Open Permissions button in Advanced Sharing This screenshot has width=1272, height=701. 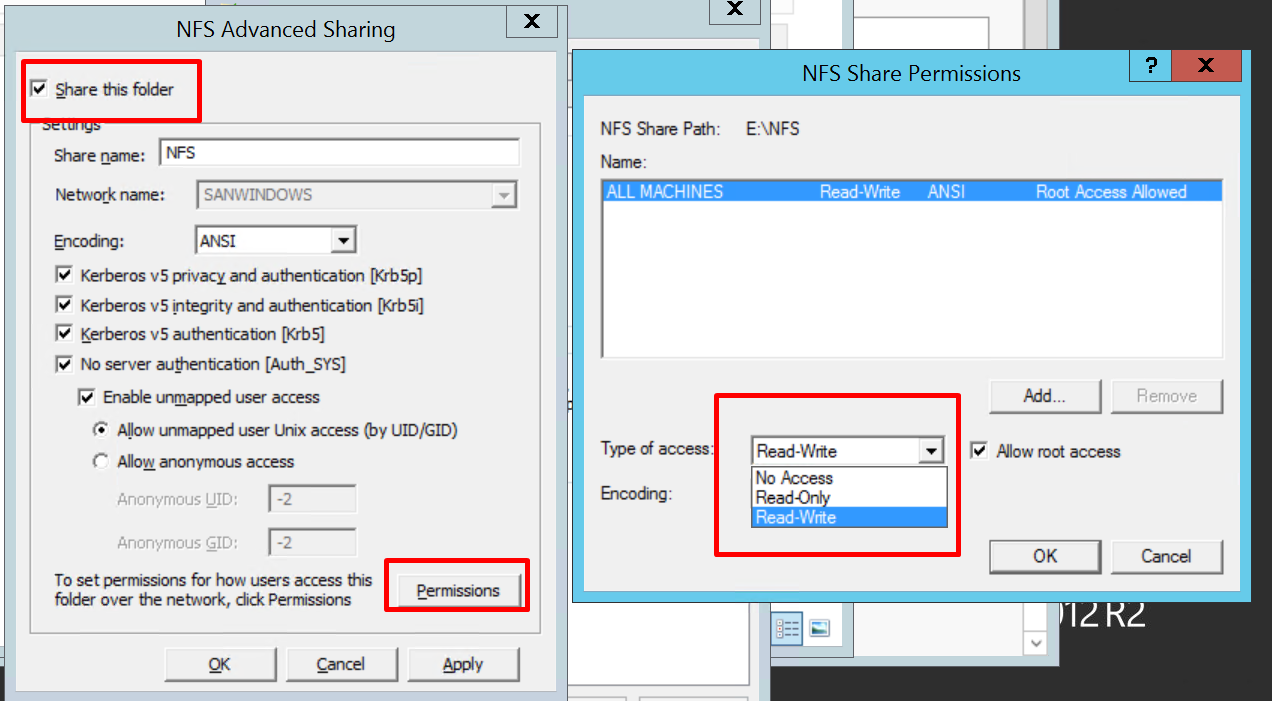[457, 591]
